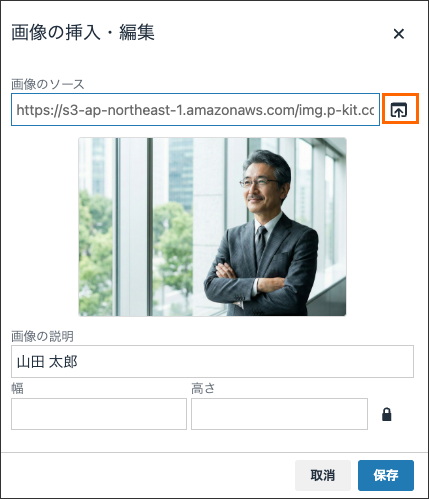Image resolution: width=429 pixels, height=499 pixels.
Task: Click the 画像の挿入・編集 dialog title
Action: (83, 33)
